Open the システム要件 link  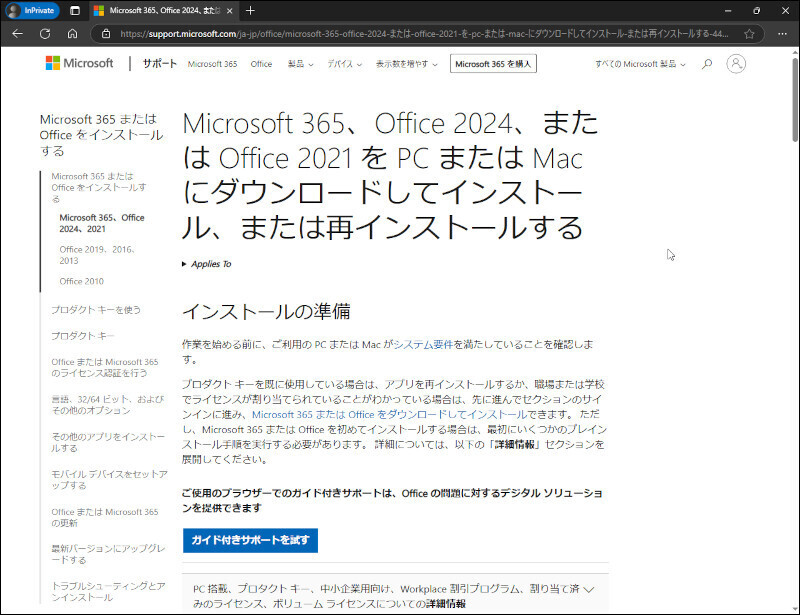click(x=423, y=345)
